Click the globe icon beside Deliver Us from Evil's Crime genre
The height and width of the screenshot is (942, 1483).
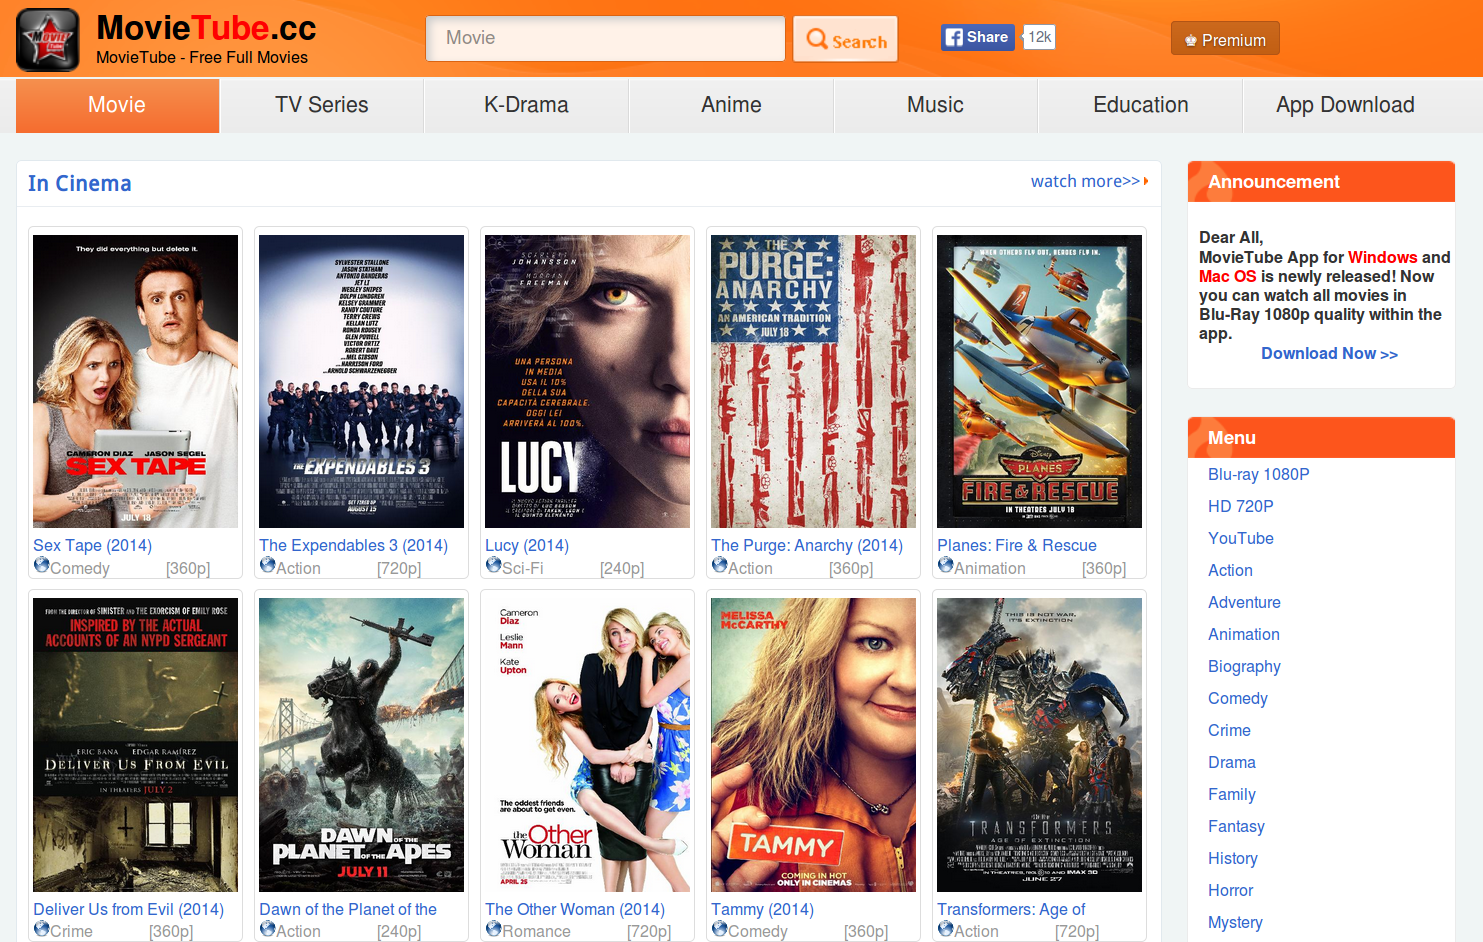coord(42,928)
